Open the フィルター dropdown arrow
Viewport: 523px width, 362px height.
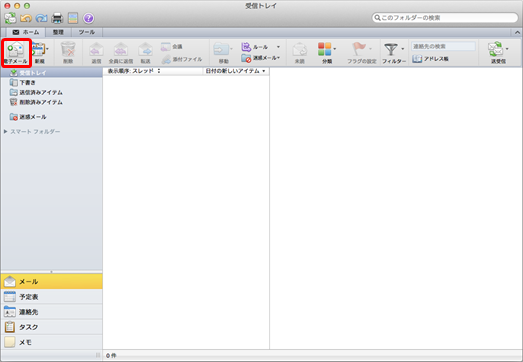403,49
